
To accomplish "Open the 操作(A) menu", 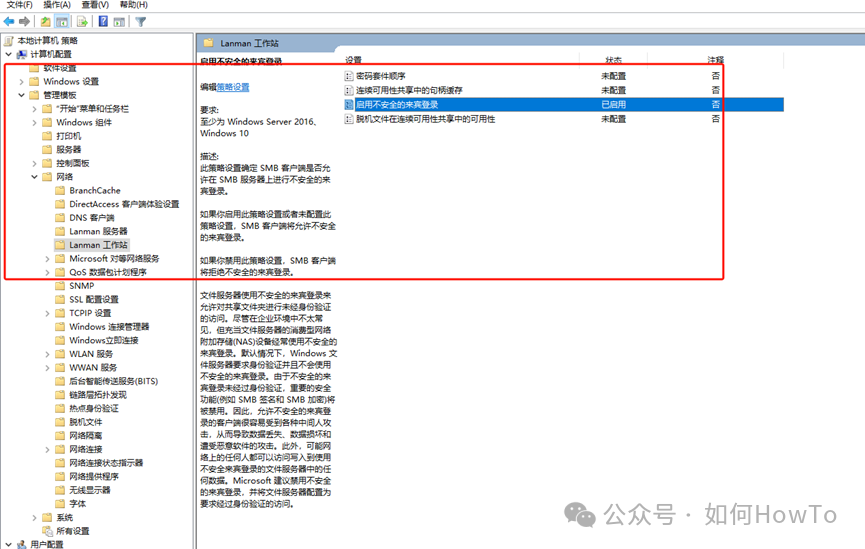I will click(x=57, y=4).
